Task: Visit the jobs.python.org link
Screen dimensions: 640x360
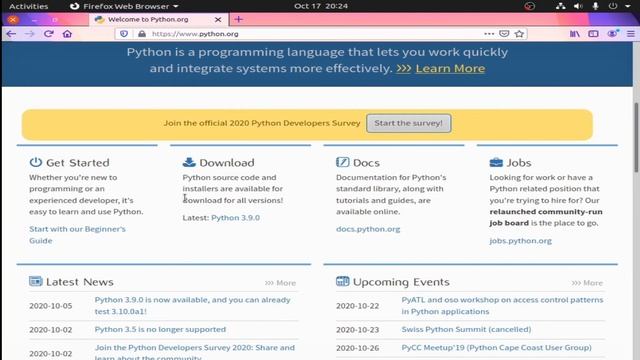Action: 520,241
